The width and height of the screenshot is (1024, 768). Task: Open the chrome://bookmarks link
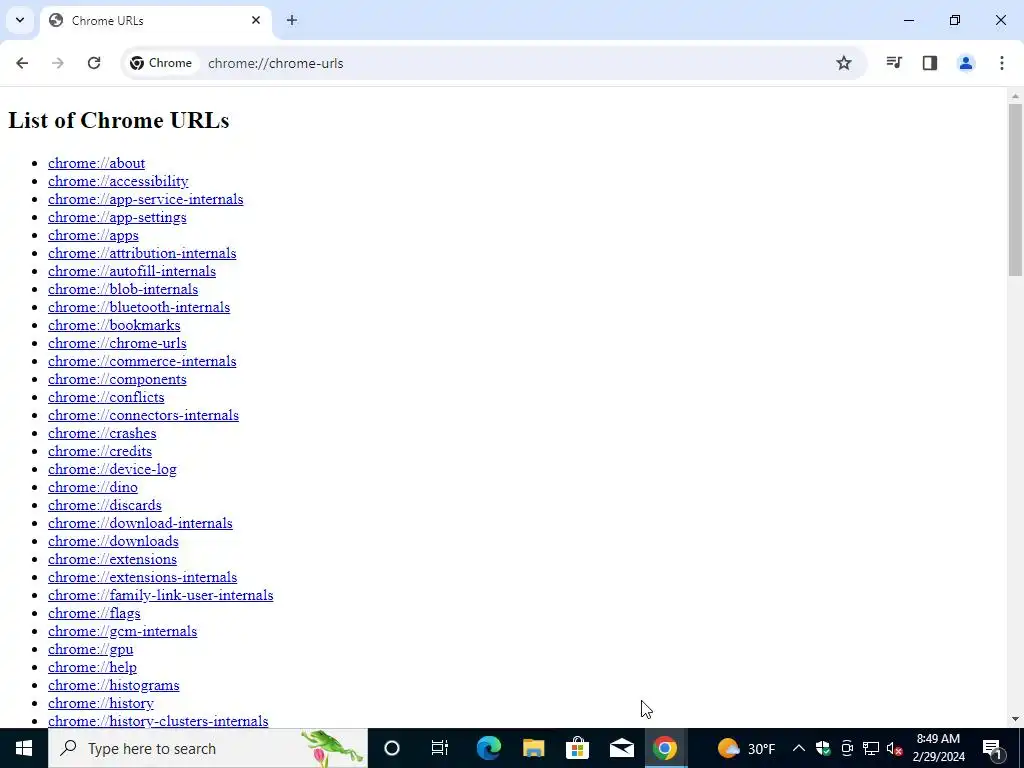pos(114,325)
